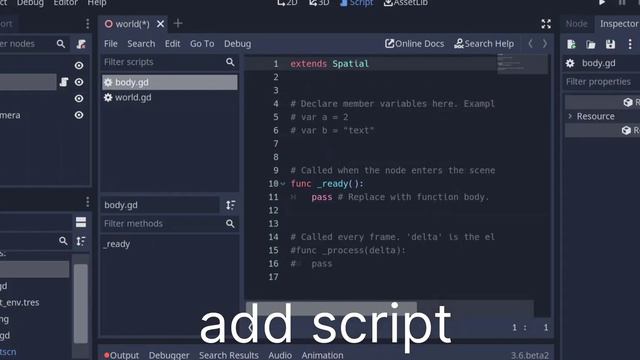Open the Go To menu

202,44
